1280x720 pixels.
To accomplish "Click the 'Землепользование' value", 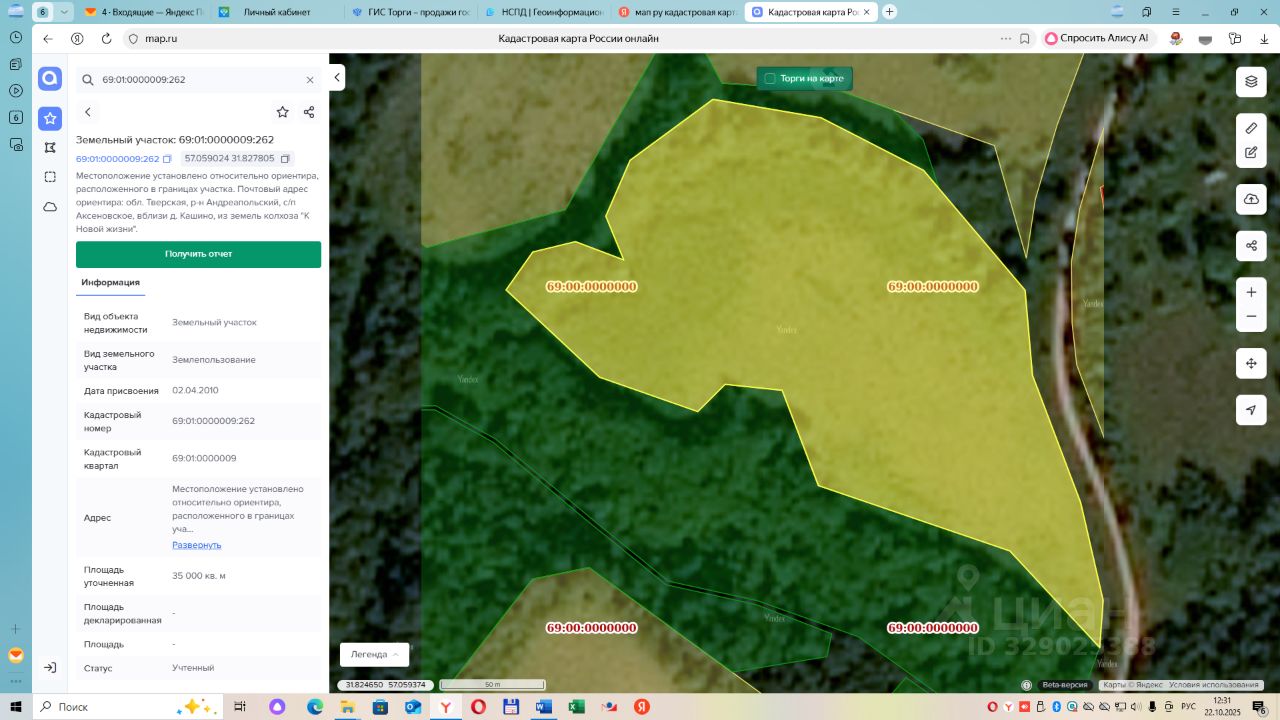I will pos(214,360).
